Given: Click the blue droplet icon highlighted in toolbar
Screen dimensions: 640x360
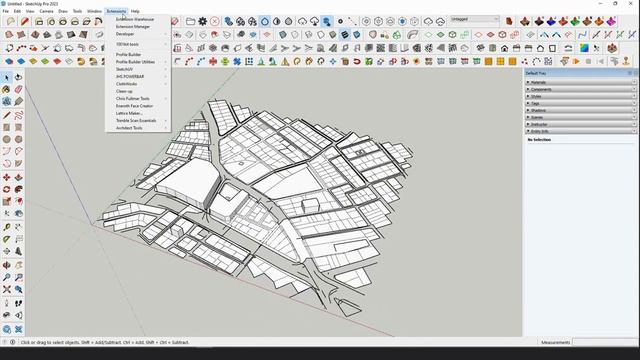Looking at the screenshot, I should (x=264, y=21).
